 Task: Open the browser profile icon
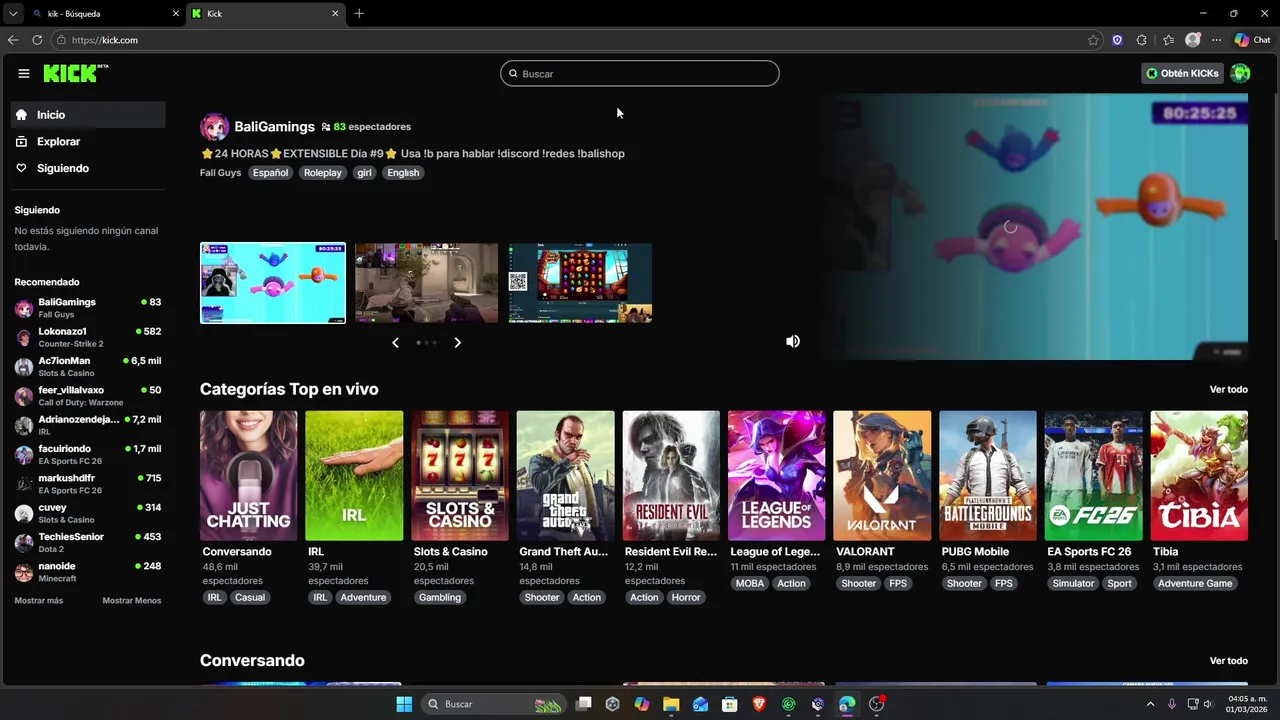[1192, 40]
